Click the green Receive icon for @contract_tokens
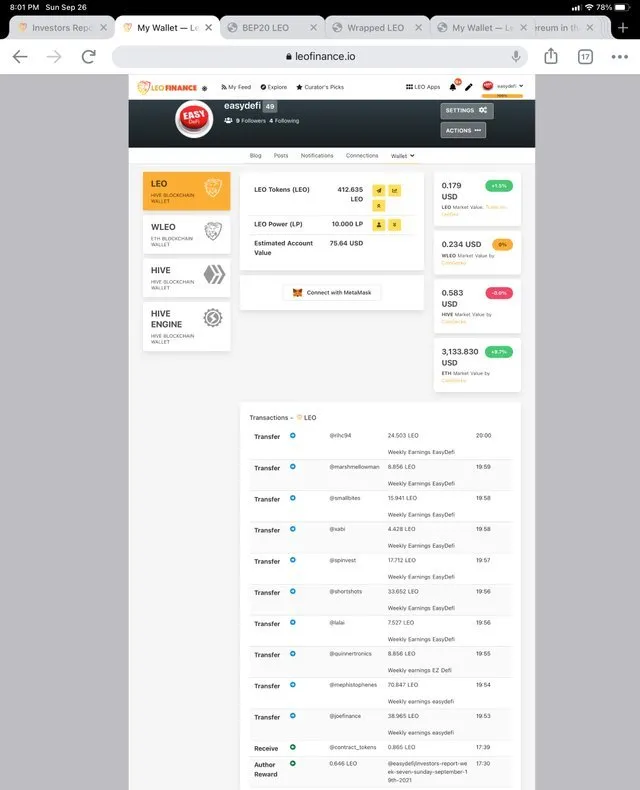 [x=292, y=747]
